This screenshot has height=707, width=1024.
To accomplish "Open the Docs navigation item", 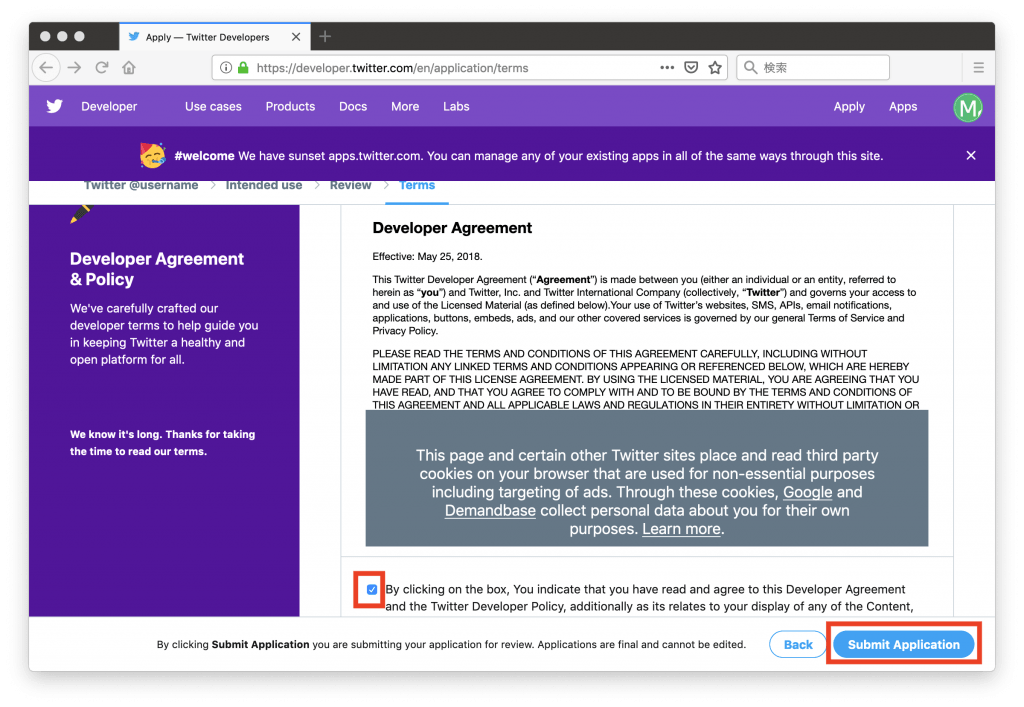I will (353, 107).
